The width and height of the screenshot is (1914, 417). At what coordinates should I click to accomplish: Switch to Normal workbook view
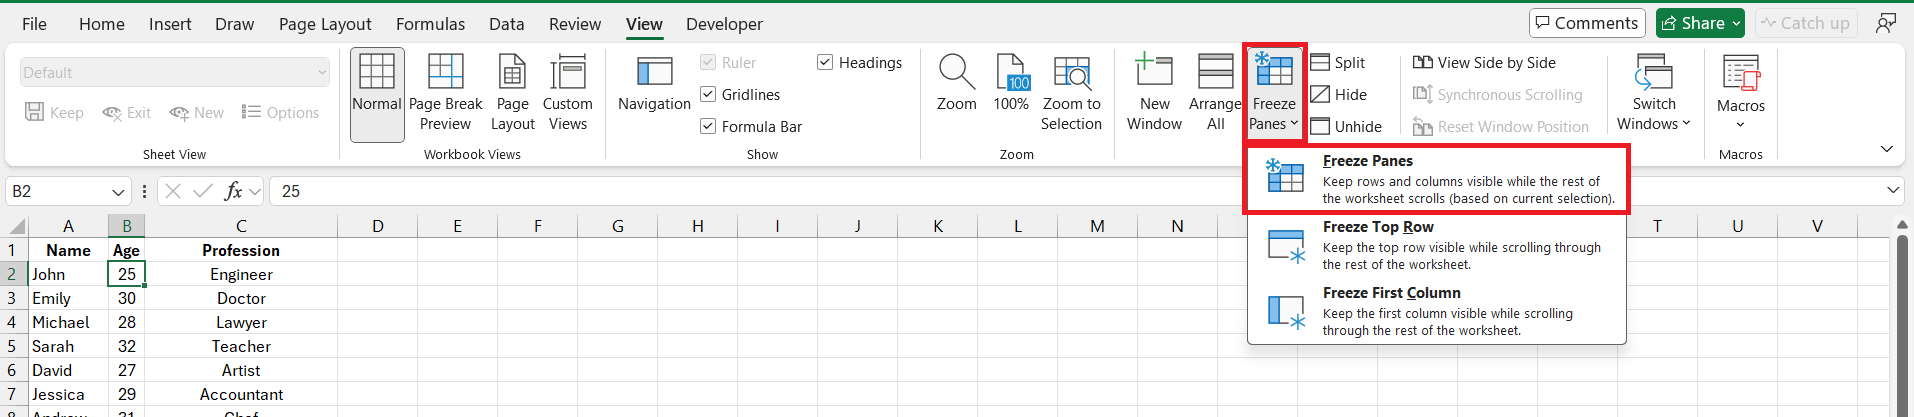point(377,94)
